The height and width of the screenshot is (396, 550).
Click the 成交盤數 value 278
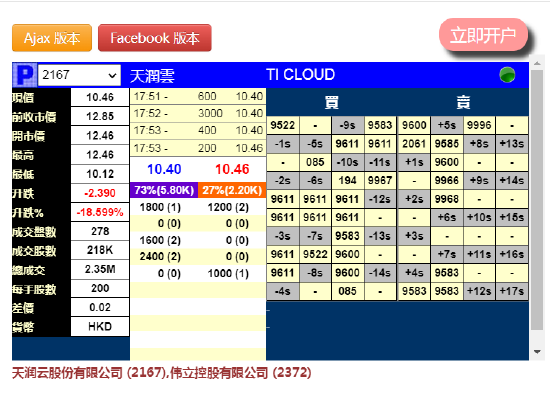tap(100, 231)
